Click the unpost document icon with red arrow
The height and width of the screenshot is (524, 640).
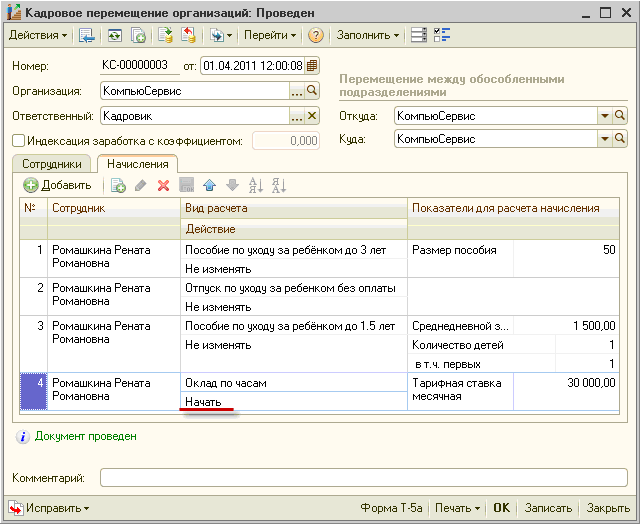(189, 36)
